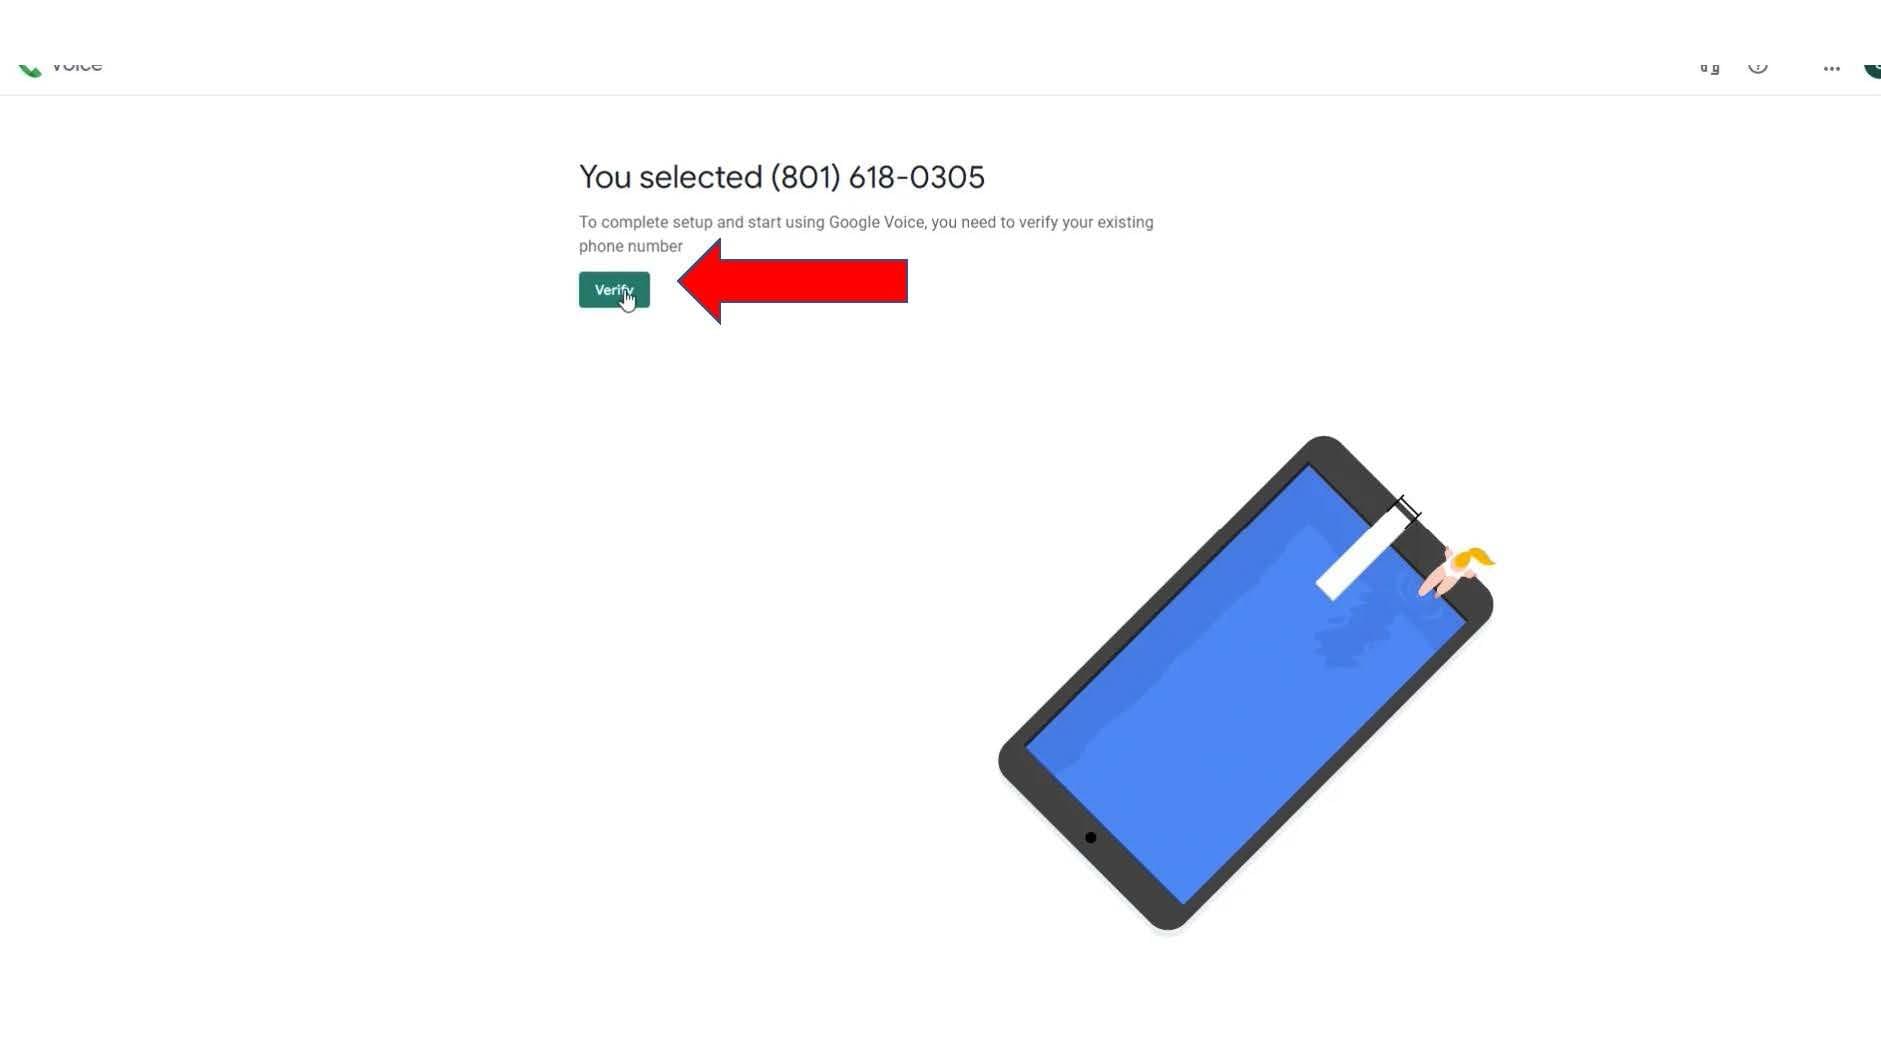
Task: Click the large red arrow pointing at Verify
Action: point(793,281)
